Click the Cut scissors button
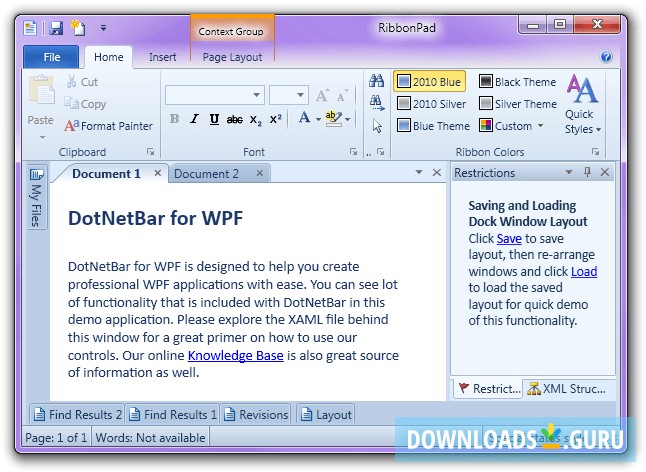This screenshot has width=646, height=472. 82,82
